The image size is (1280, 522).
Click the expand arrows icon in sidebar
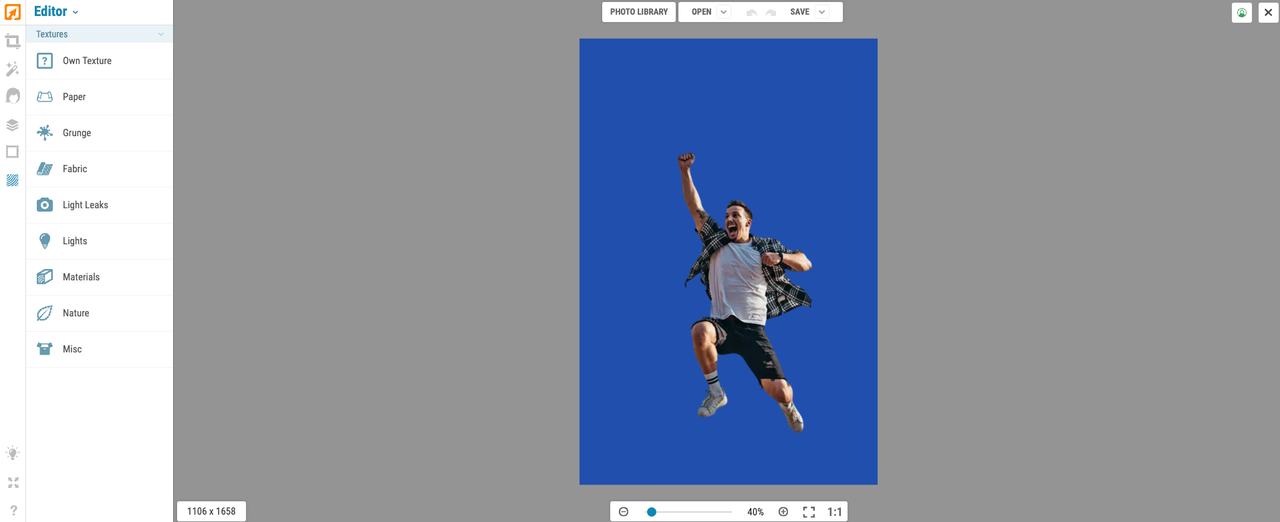pos(12,482)
